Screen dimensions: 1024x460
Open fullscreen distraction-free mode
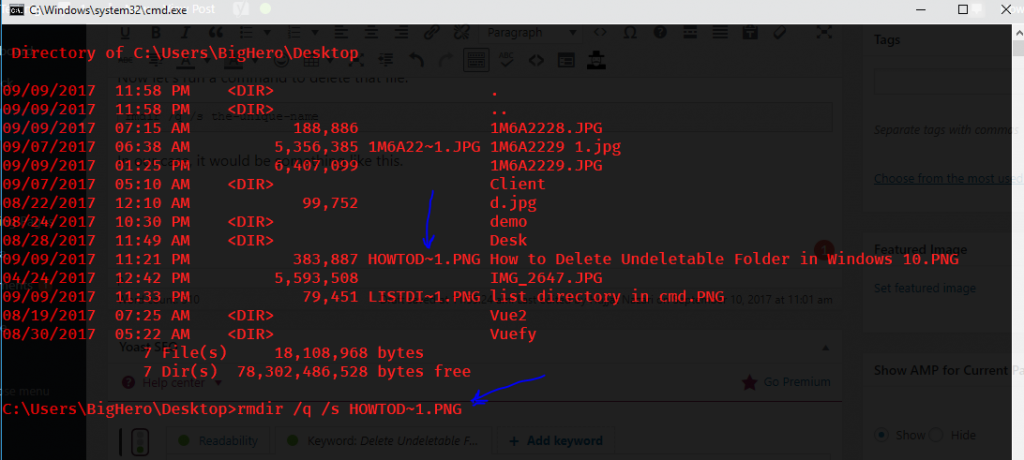[824, 32]
